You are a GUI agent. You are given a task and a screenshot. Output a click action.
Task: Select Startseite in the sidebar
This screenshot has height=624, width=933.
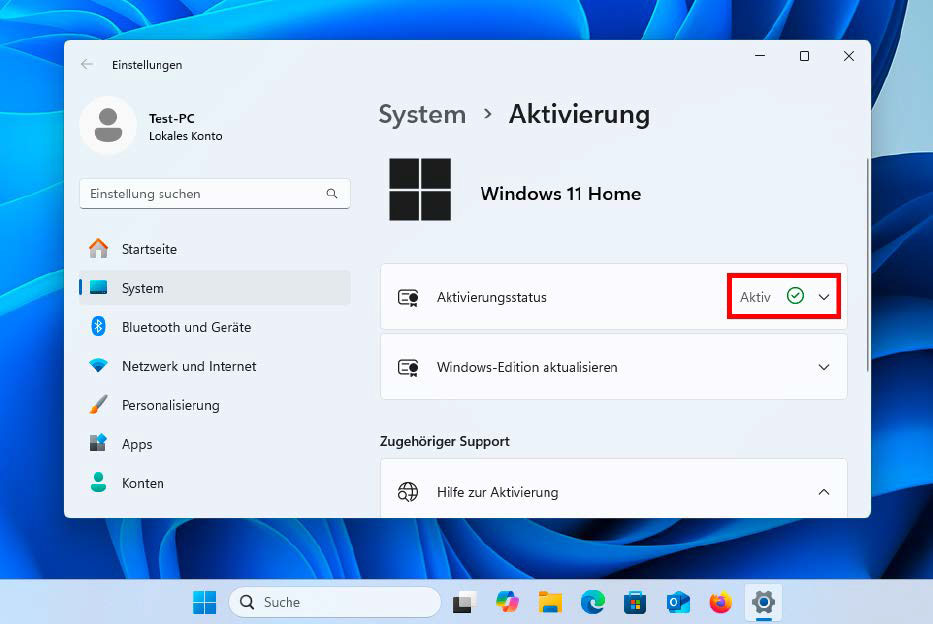coord(215,249)
